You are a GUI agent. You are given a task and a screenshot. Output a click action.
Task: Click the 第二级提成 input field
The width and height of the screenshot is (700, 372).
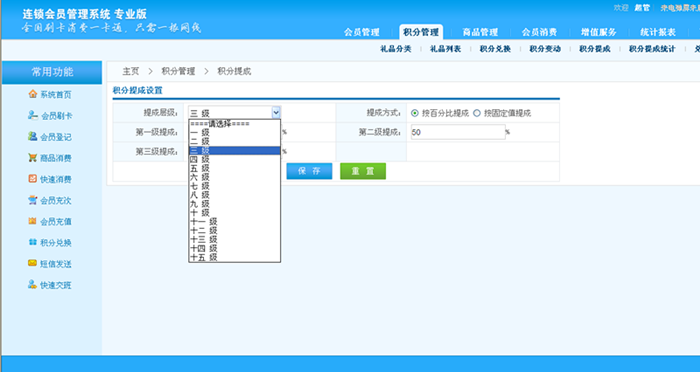[x=458, y=132]
